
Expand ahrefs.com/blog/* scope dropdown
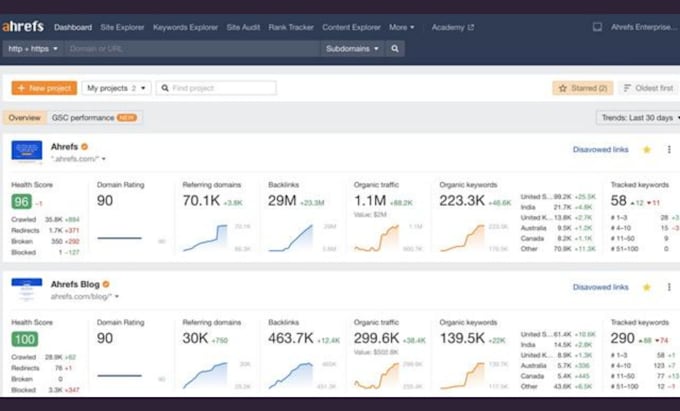coord(85,297)
